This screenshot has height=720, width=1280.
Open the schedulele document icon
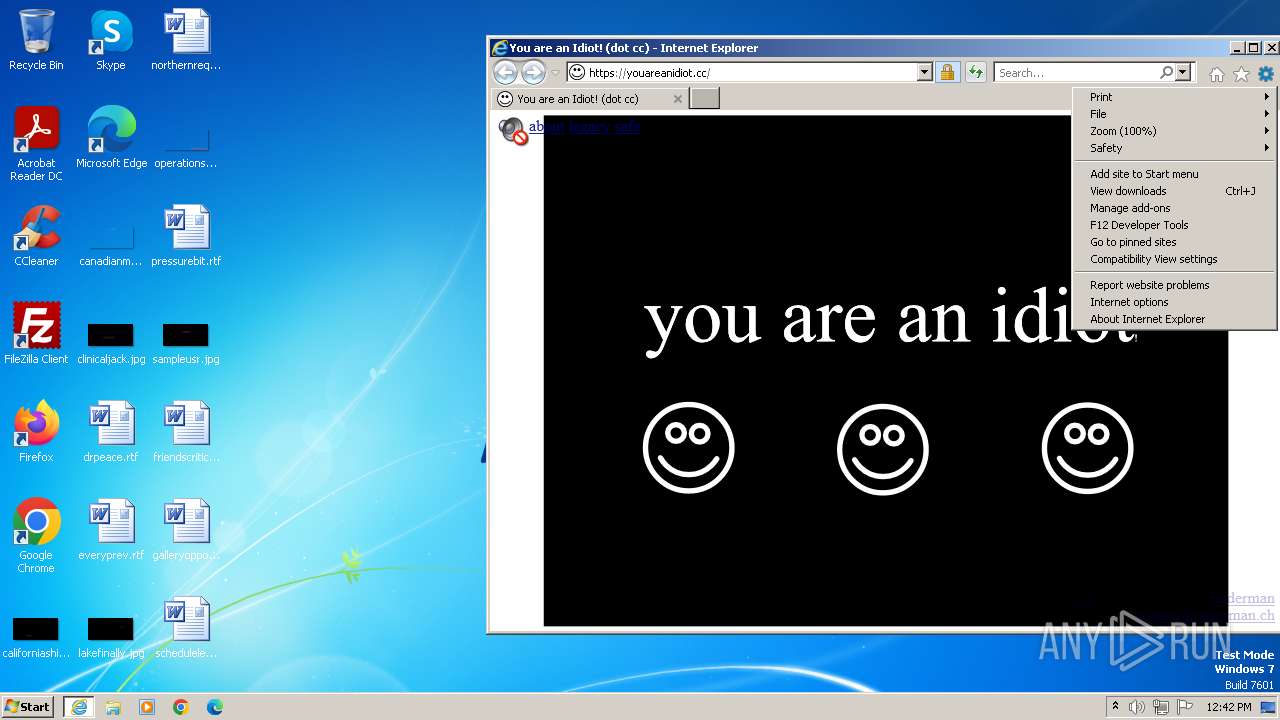pyautogui.click(x=186, y=628)
